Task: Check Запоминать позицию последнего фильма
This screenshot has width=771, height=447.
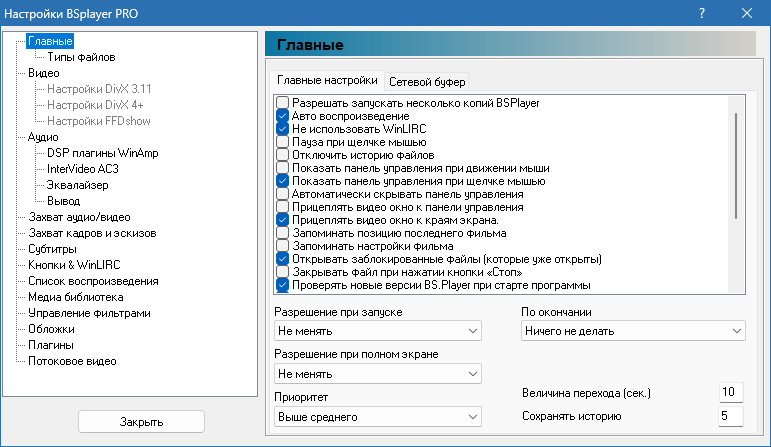Action: (x=282, y=233)
